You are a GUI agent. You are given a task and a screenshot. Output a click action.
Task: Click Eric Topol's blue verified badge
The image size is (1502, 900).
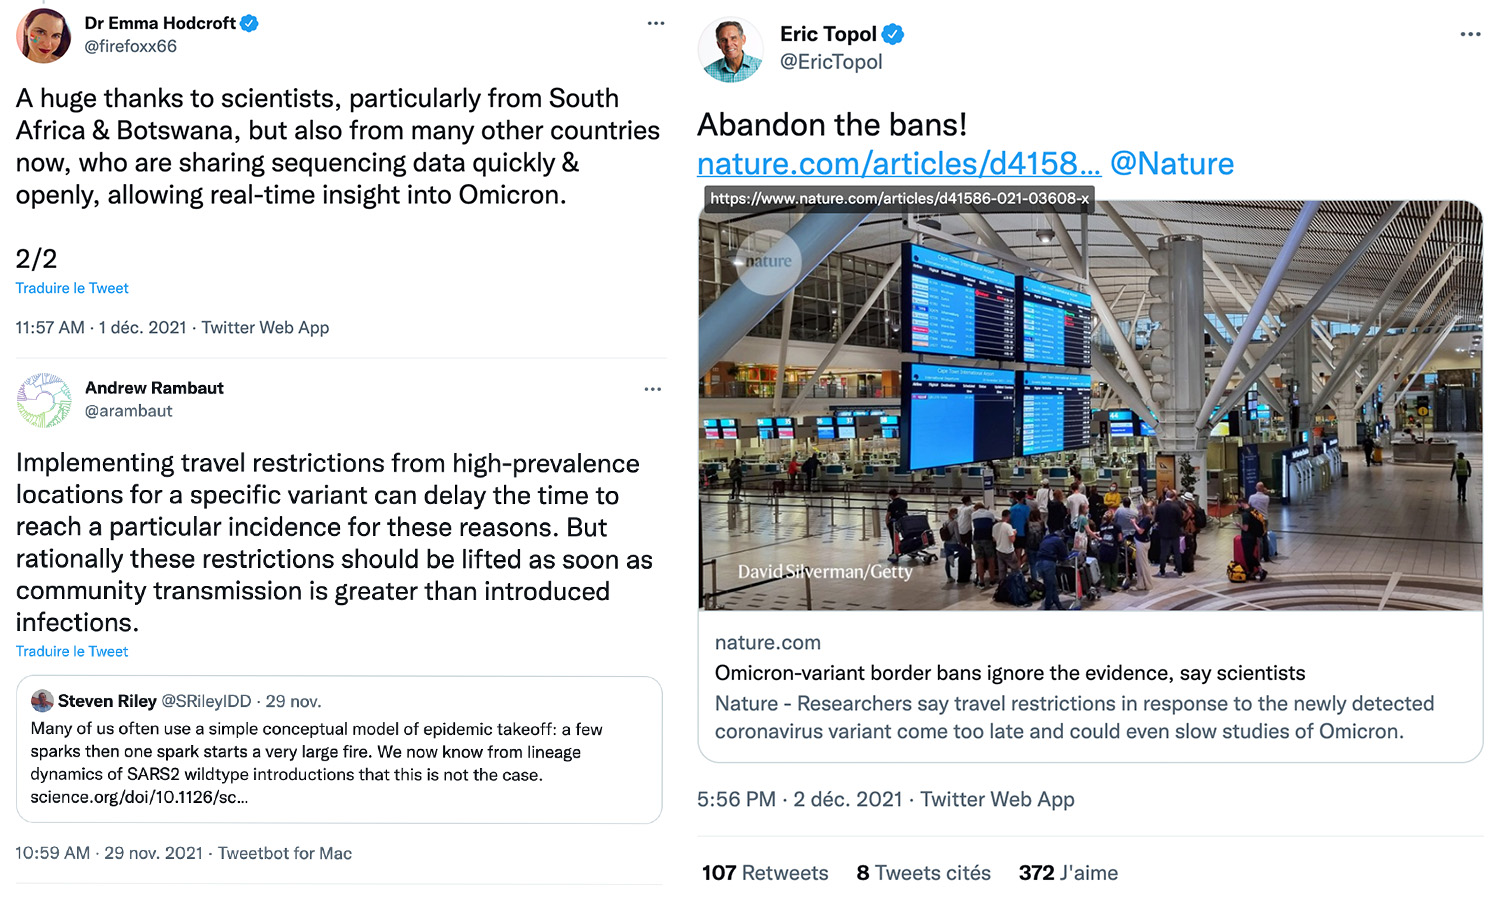pos(893,34)
